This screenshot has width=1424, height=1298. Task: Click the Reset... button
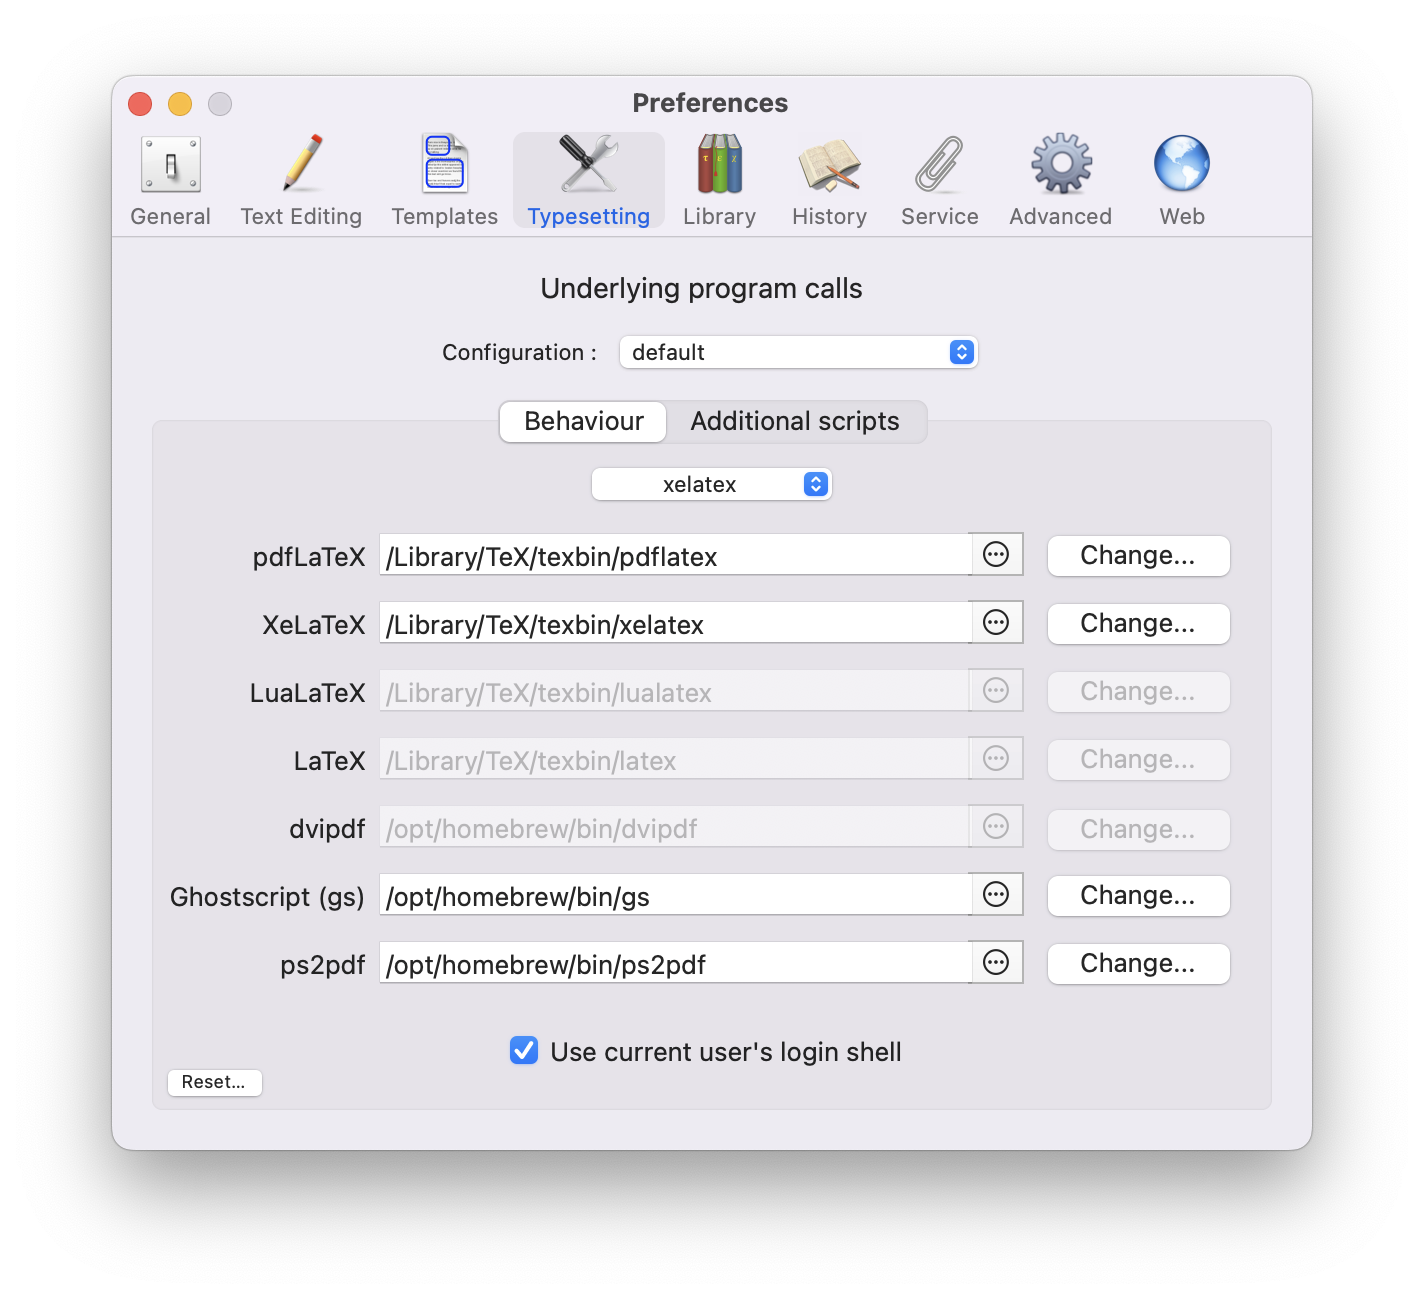pos(214,1082)
